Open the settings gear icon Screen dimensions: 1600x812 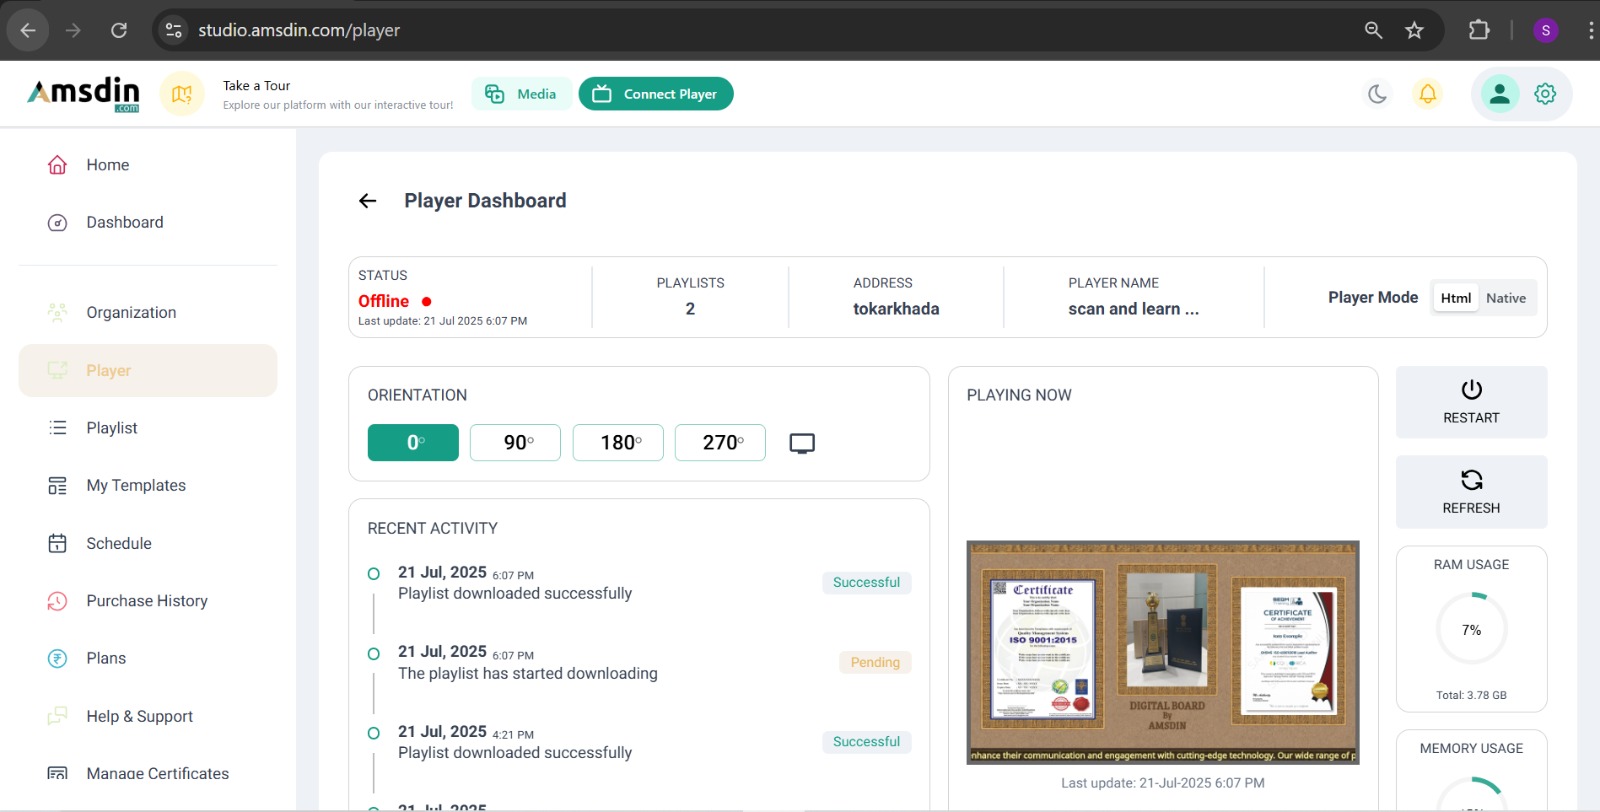click(1545, 94)
